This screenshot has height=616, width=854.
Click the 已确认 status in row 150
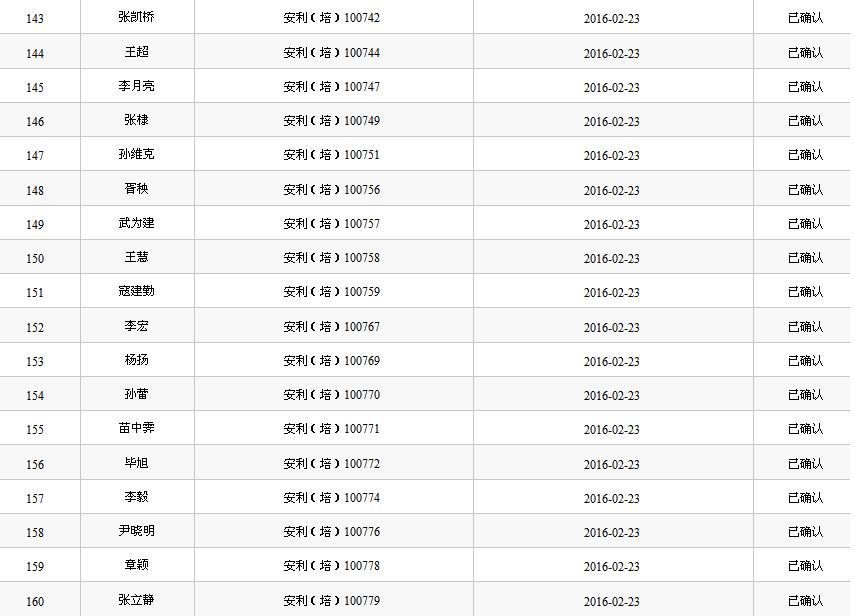click(805, 258)
